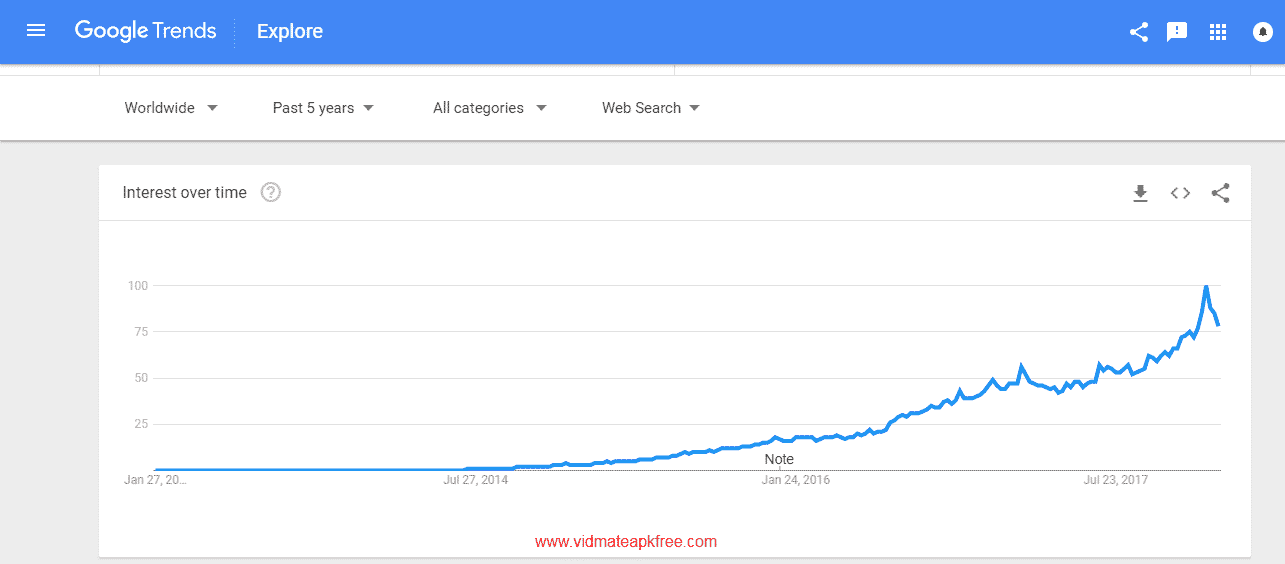This screenshot has height=564, width=1285.
Task: Click the notifications bell icon
Action: [1262, 32]
